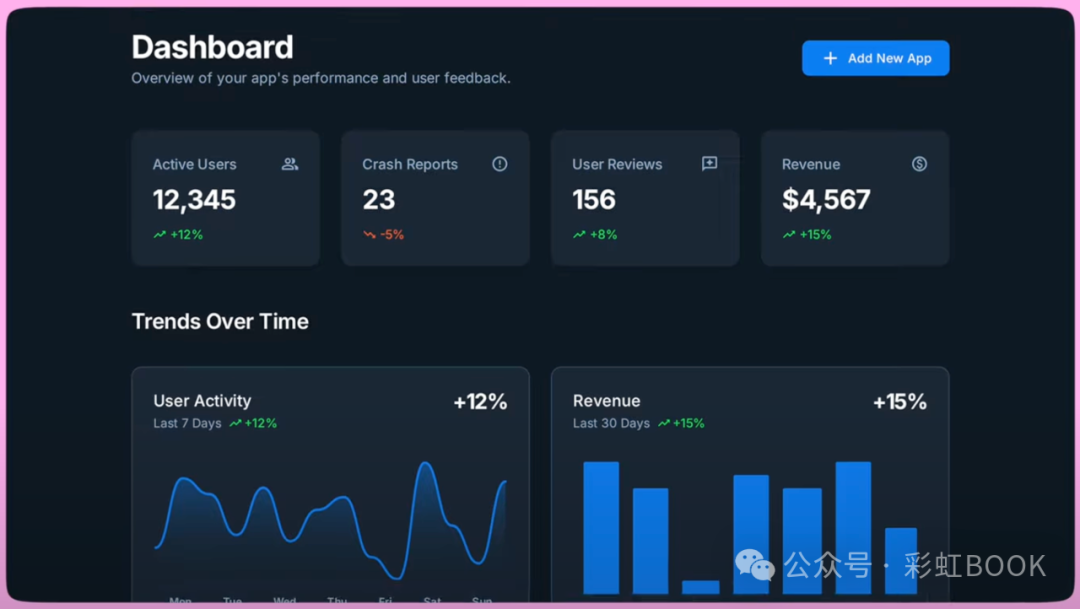Screen dimensions: 1080x609
Task: Click the dollar icon in Revenue stat card
Action: click(x=919, y=164)
